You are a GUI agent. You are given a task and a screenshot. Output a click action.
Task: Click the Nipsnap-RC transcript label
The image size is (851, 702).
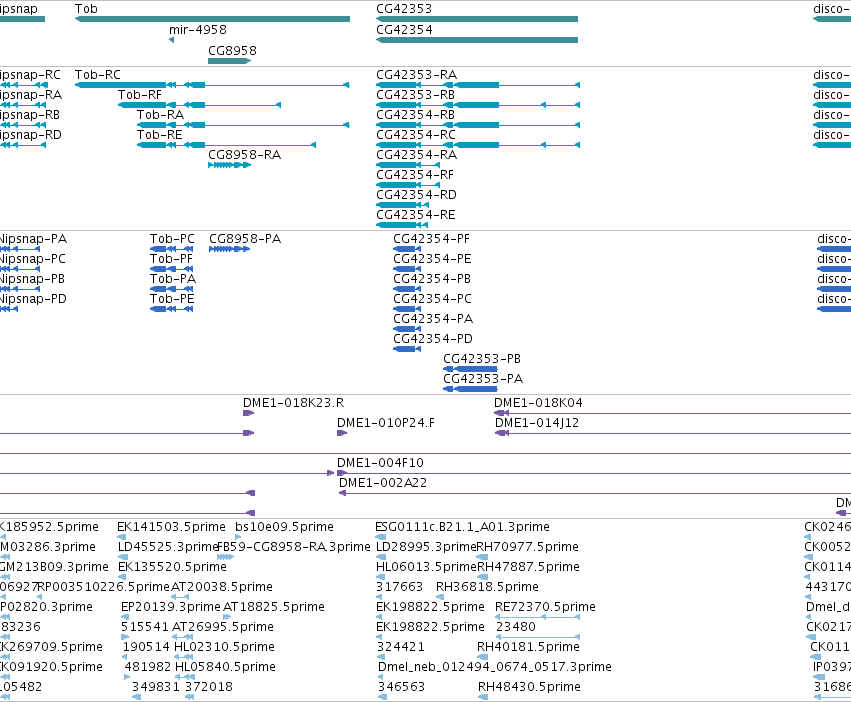[x=30, y=75]
